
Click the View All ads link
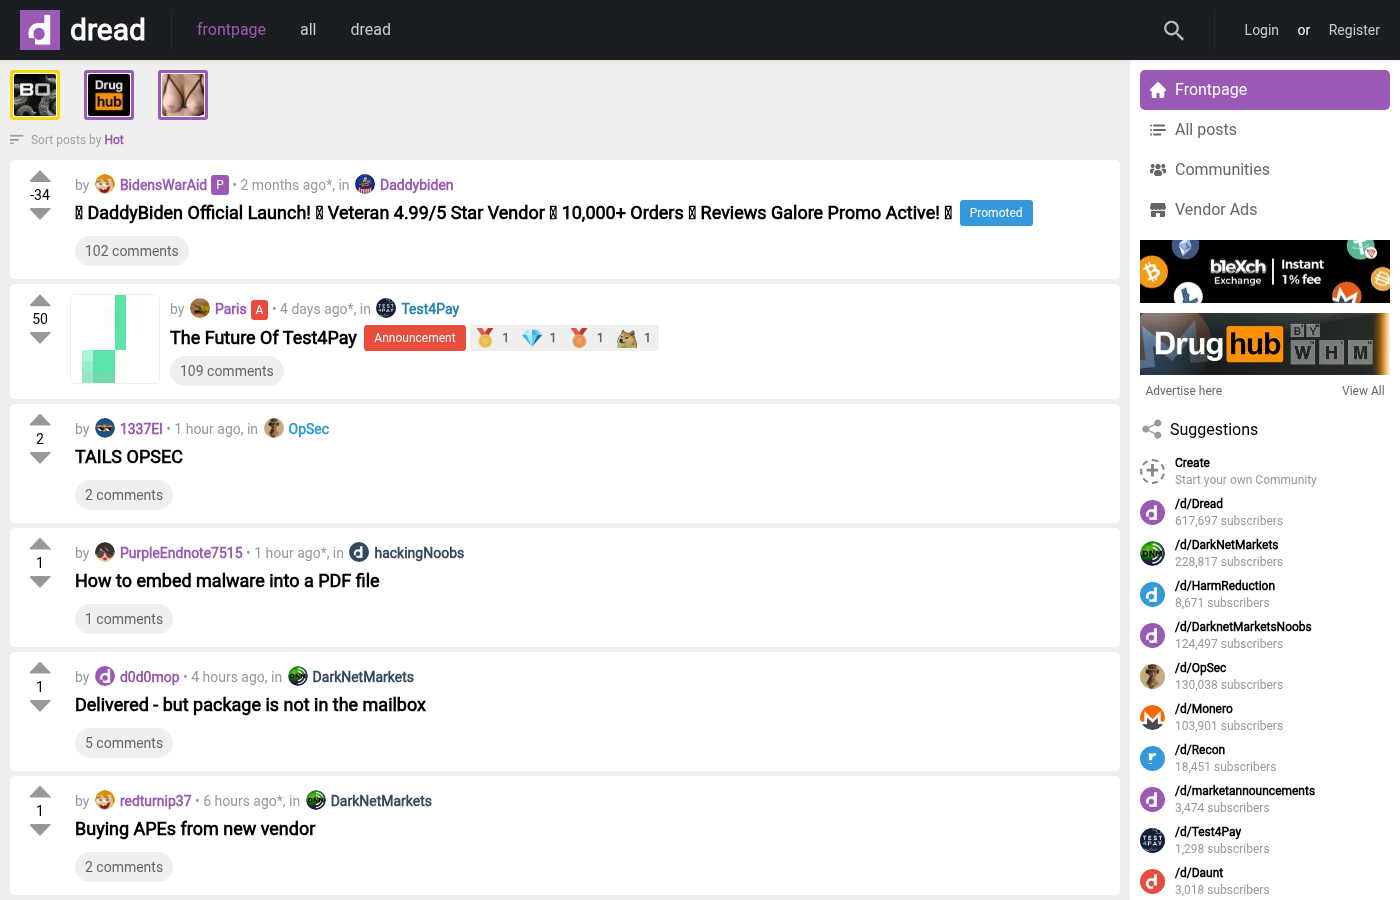(1363, 391)
